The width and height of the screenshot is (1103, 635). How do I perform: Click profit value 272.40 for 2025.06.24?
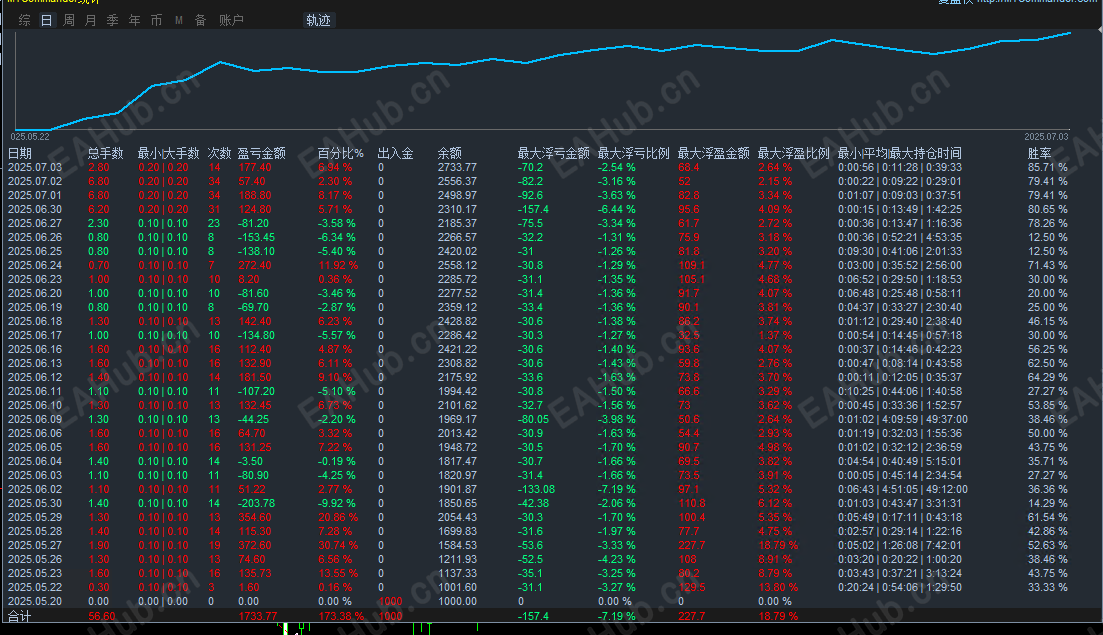pyautogui.click(x=255, y=265)
